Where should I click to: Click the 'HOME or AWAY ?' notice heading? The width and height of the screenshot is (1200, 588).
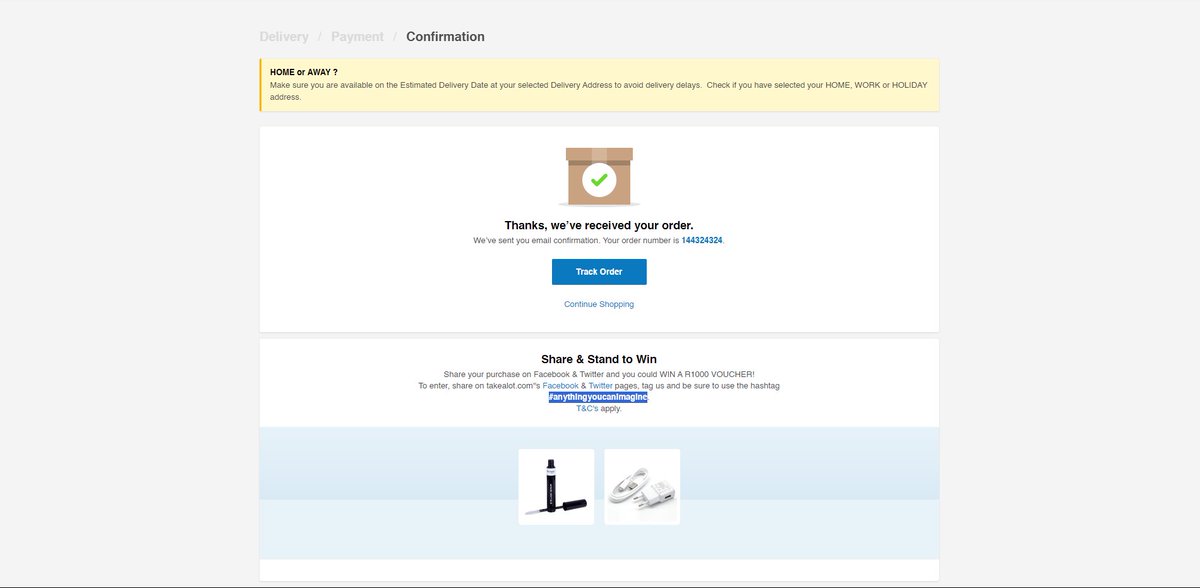coord(304,72)
